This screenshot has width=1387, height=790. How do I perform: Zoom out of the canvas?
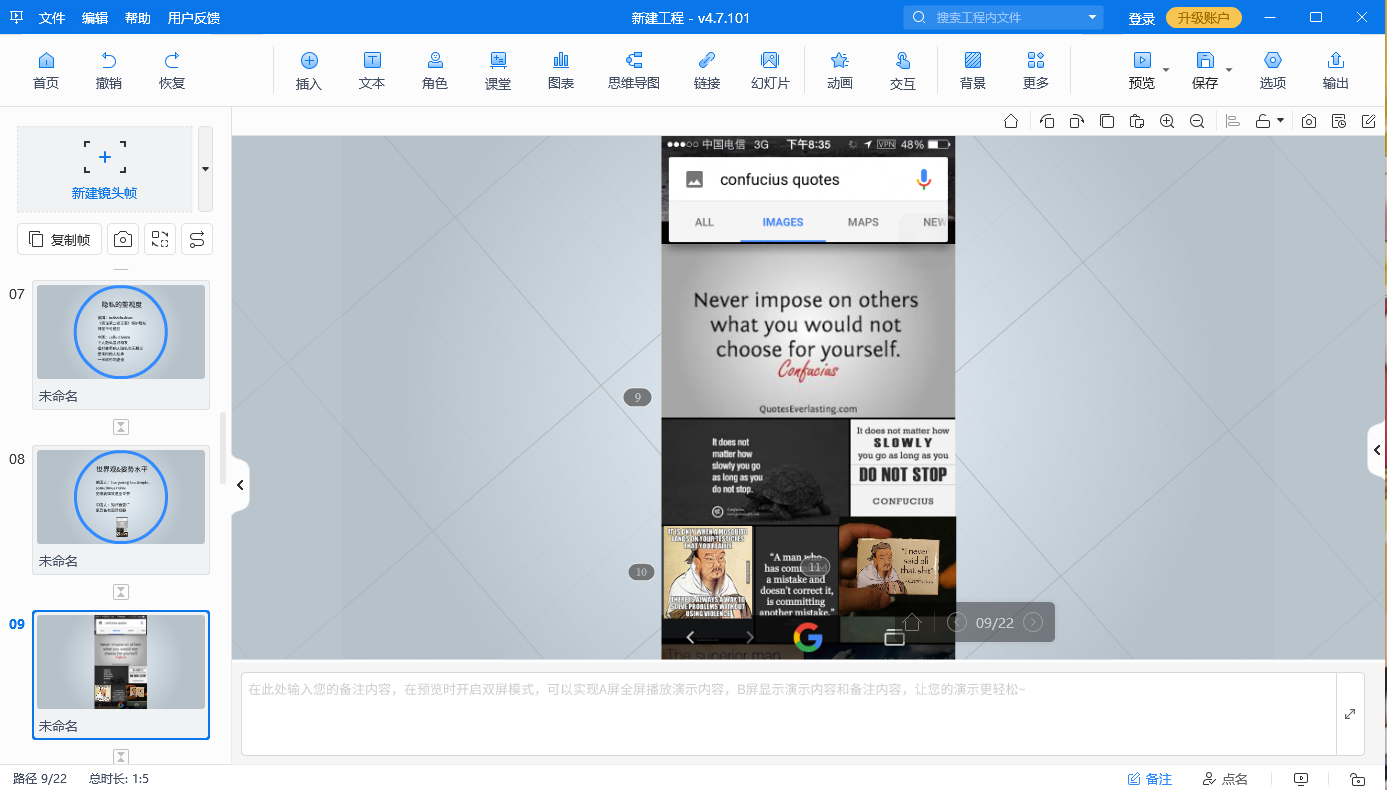point(1197,121)
